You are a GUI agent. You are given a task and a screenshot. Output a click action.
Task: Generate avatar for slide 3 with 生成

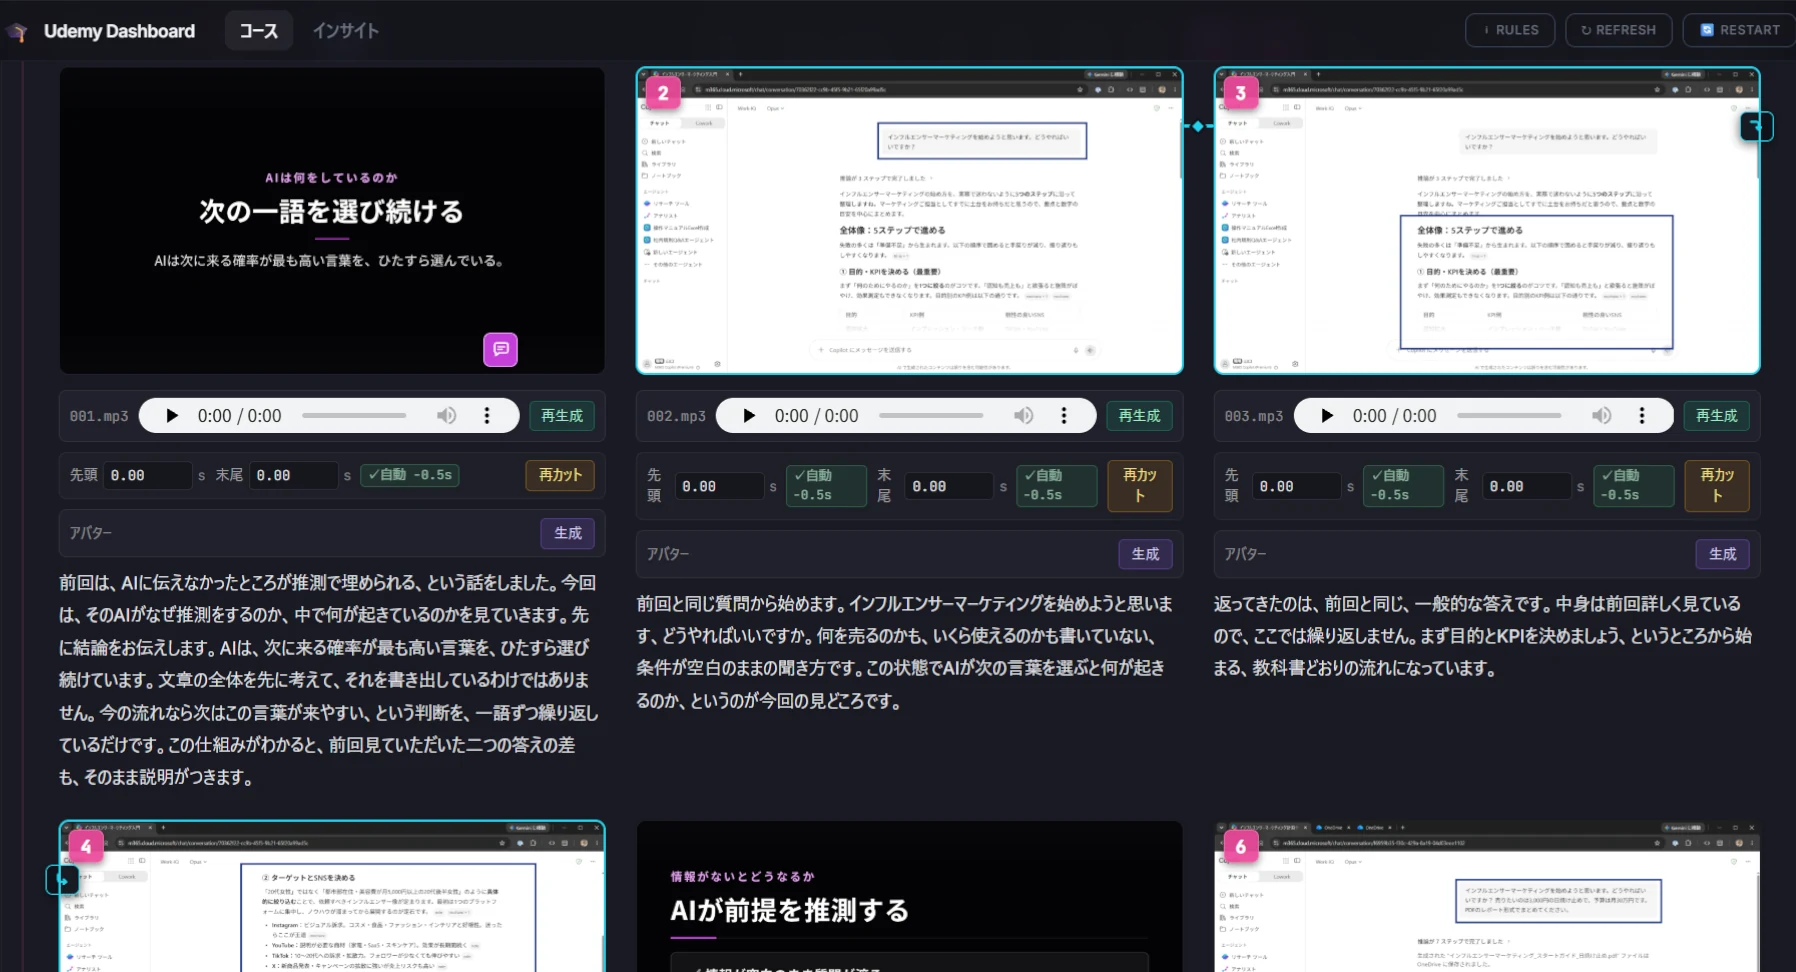(1723, 554)
